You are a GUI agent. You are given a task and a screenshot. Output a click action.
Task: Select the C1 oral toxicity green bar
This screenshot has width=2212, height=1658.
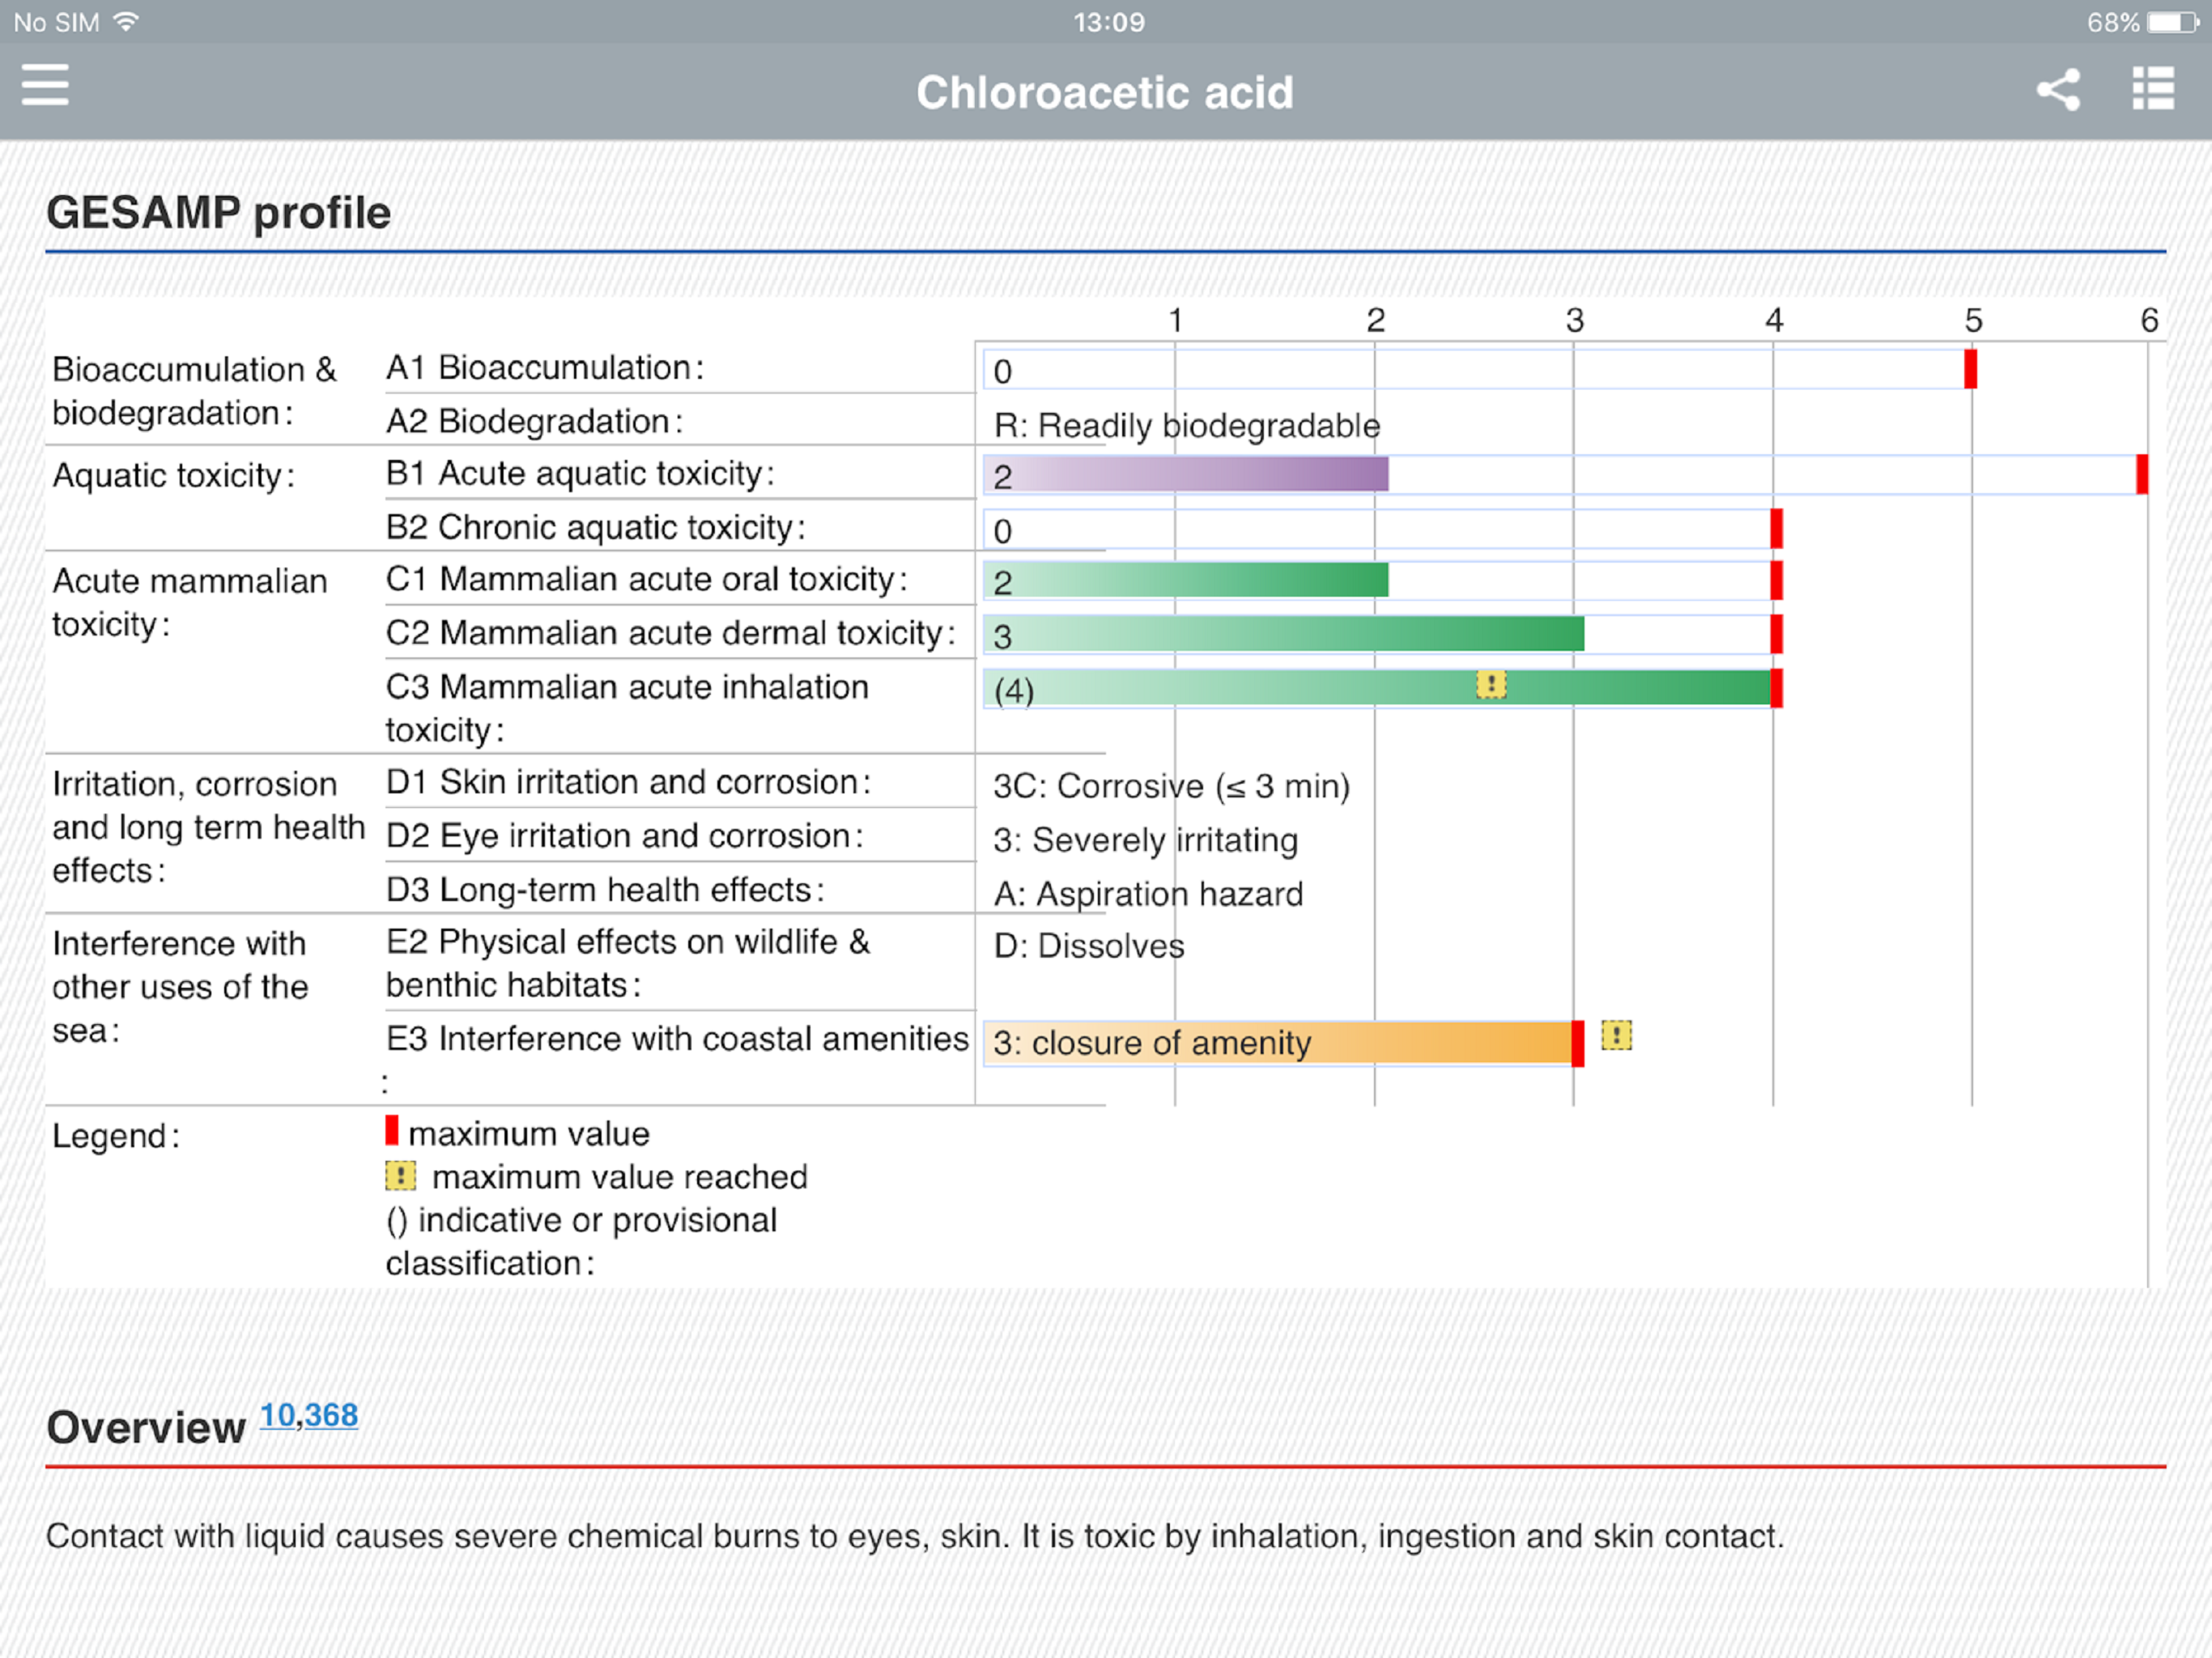[1186, 580]
